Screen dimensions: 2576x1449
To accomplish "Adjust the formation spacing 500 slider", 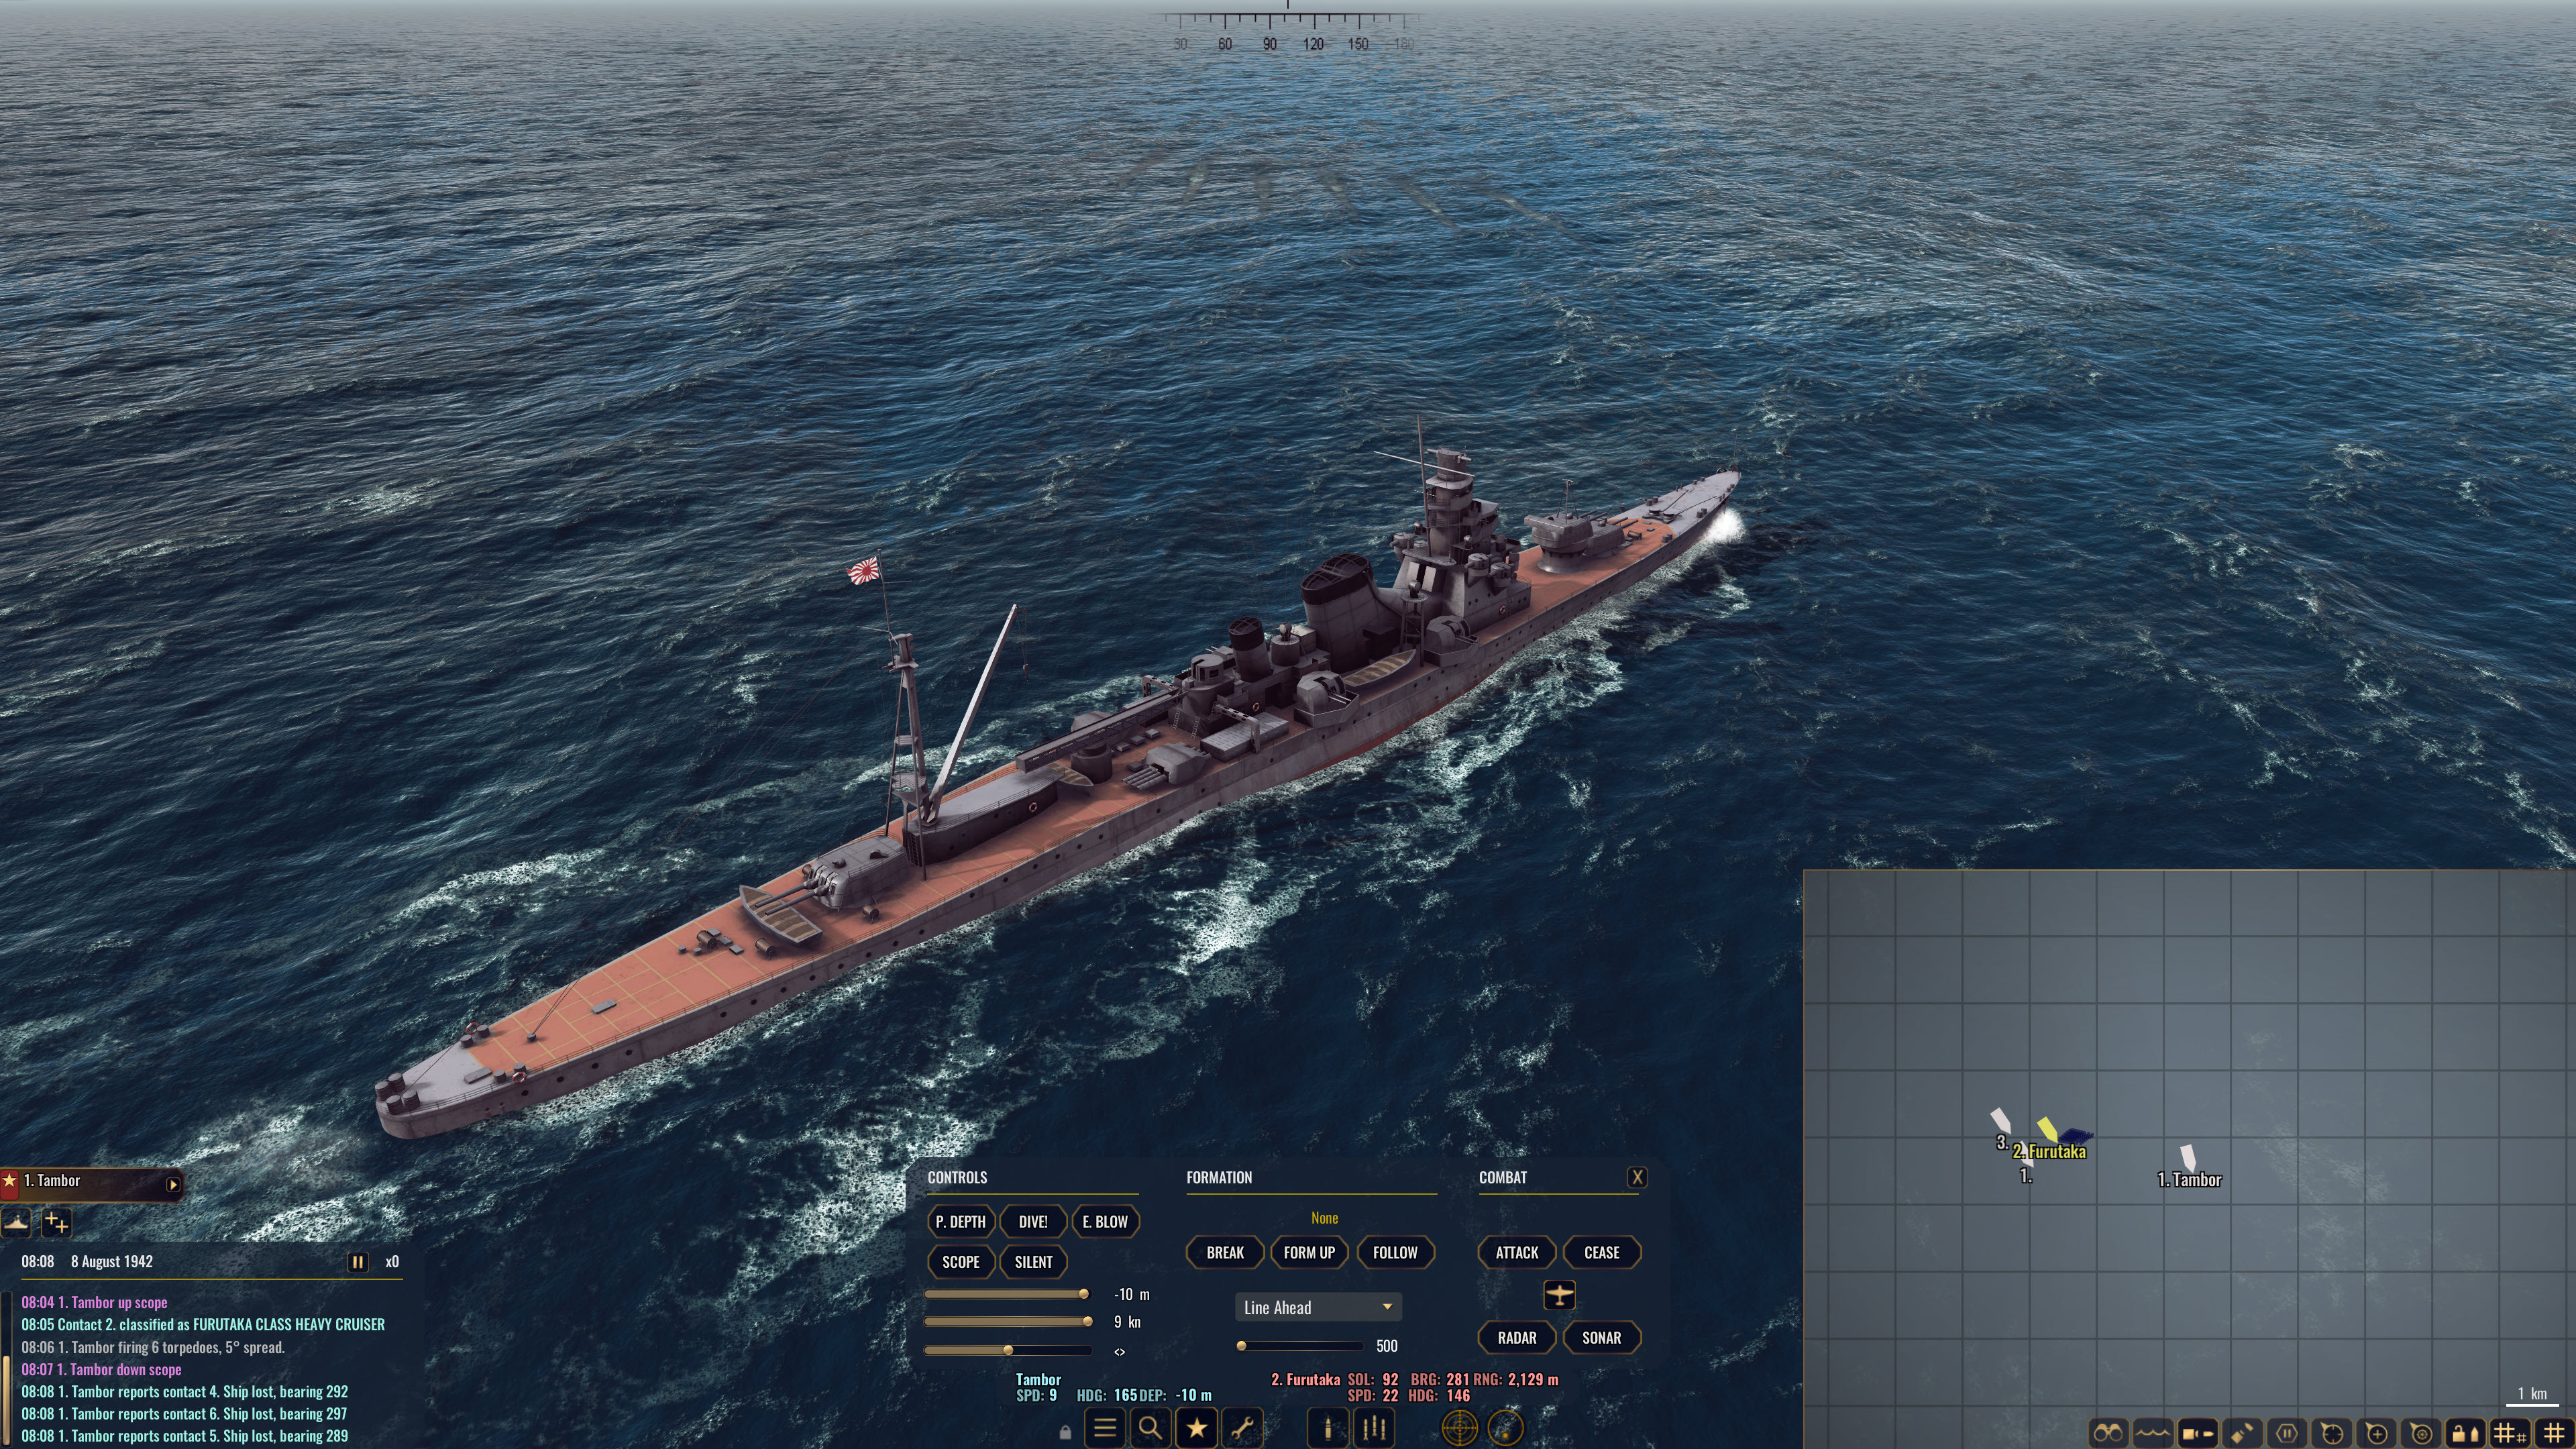I will point(1300,1346).
